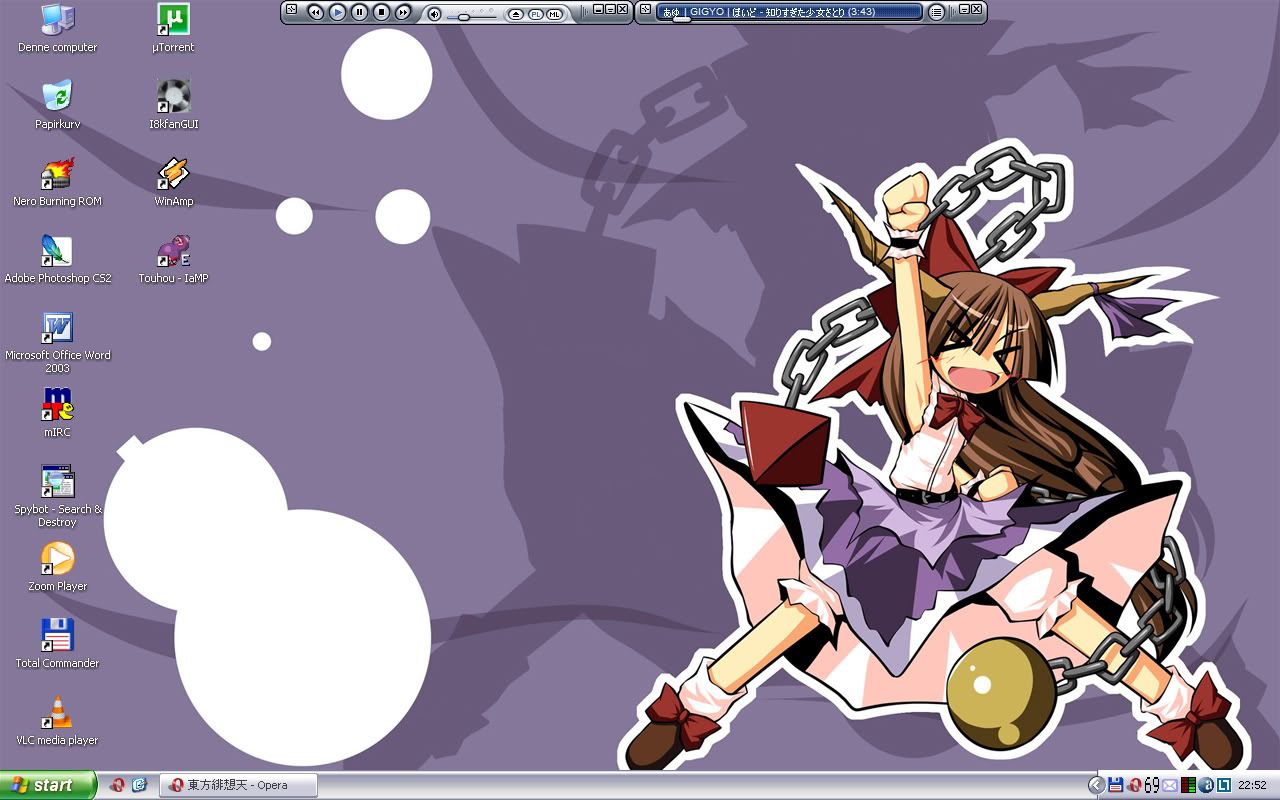Click the Winamp volume slider

click(x=464, y=16)
